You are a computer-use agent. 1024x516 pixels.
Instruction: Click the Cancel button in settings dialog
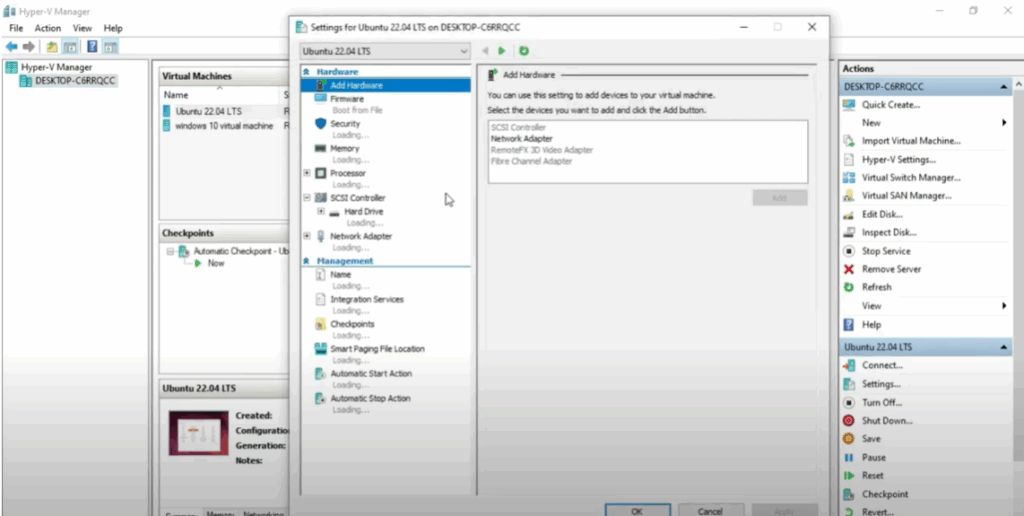pyautogui.click(x=710, y=510)
